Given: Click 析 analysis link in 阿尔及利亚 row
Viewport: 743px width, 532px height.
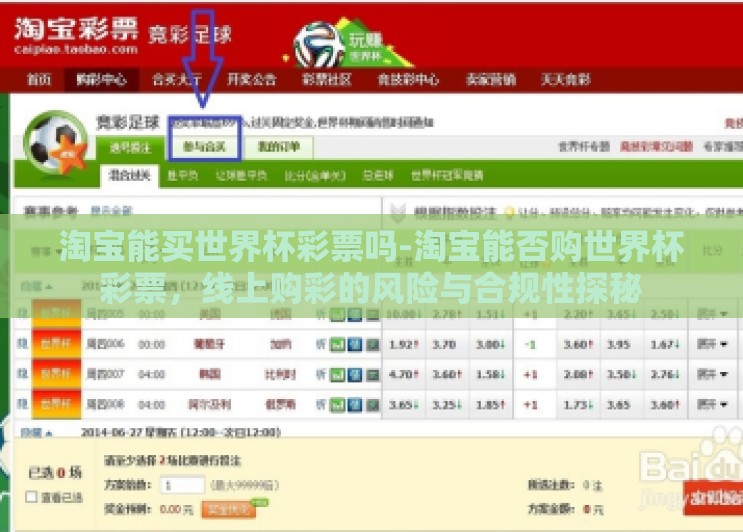Looking at the screenshot, I should click(x=320, y=405).
